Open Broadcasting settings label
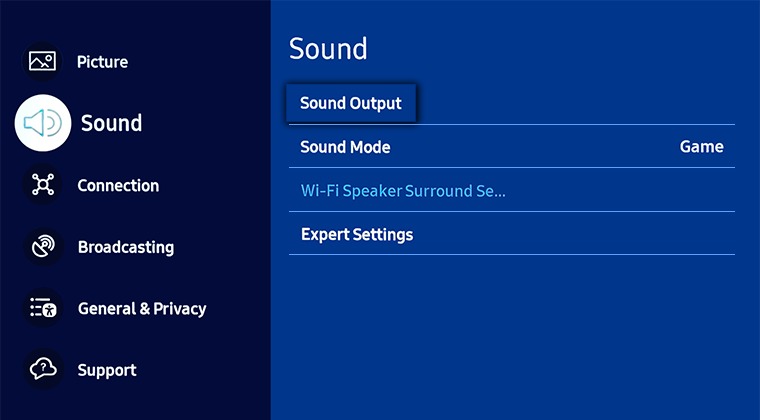The width and height of the screenshot is (760, 420). 126,247
